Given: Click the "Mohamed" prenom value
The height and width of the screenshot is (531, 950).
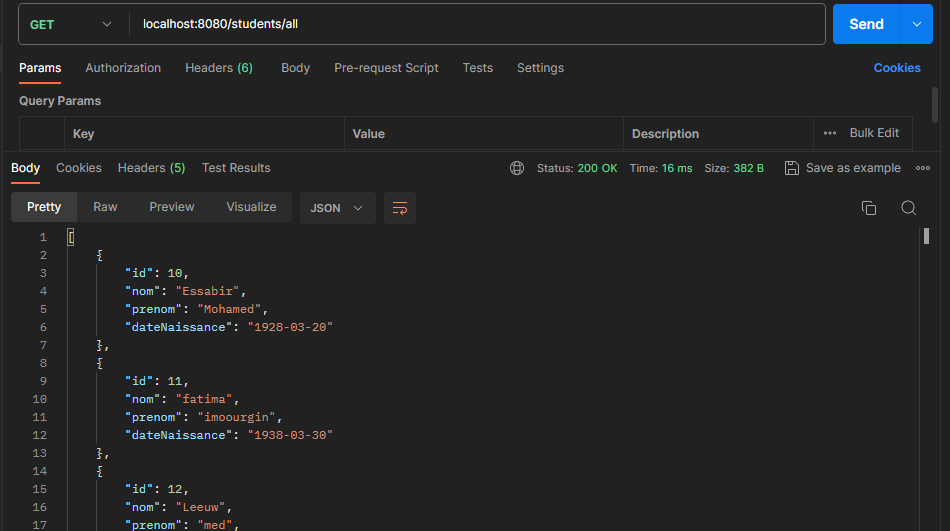Looking at the screenshot, I should 229,309.
